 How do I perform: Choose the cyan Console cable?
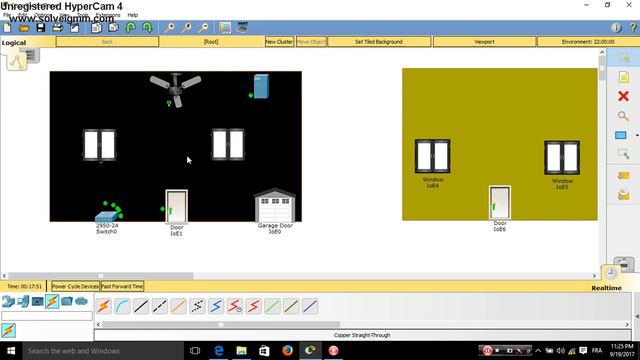coord(122,306)
